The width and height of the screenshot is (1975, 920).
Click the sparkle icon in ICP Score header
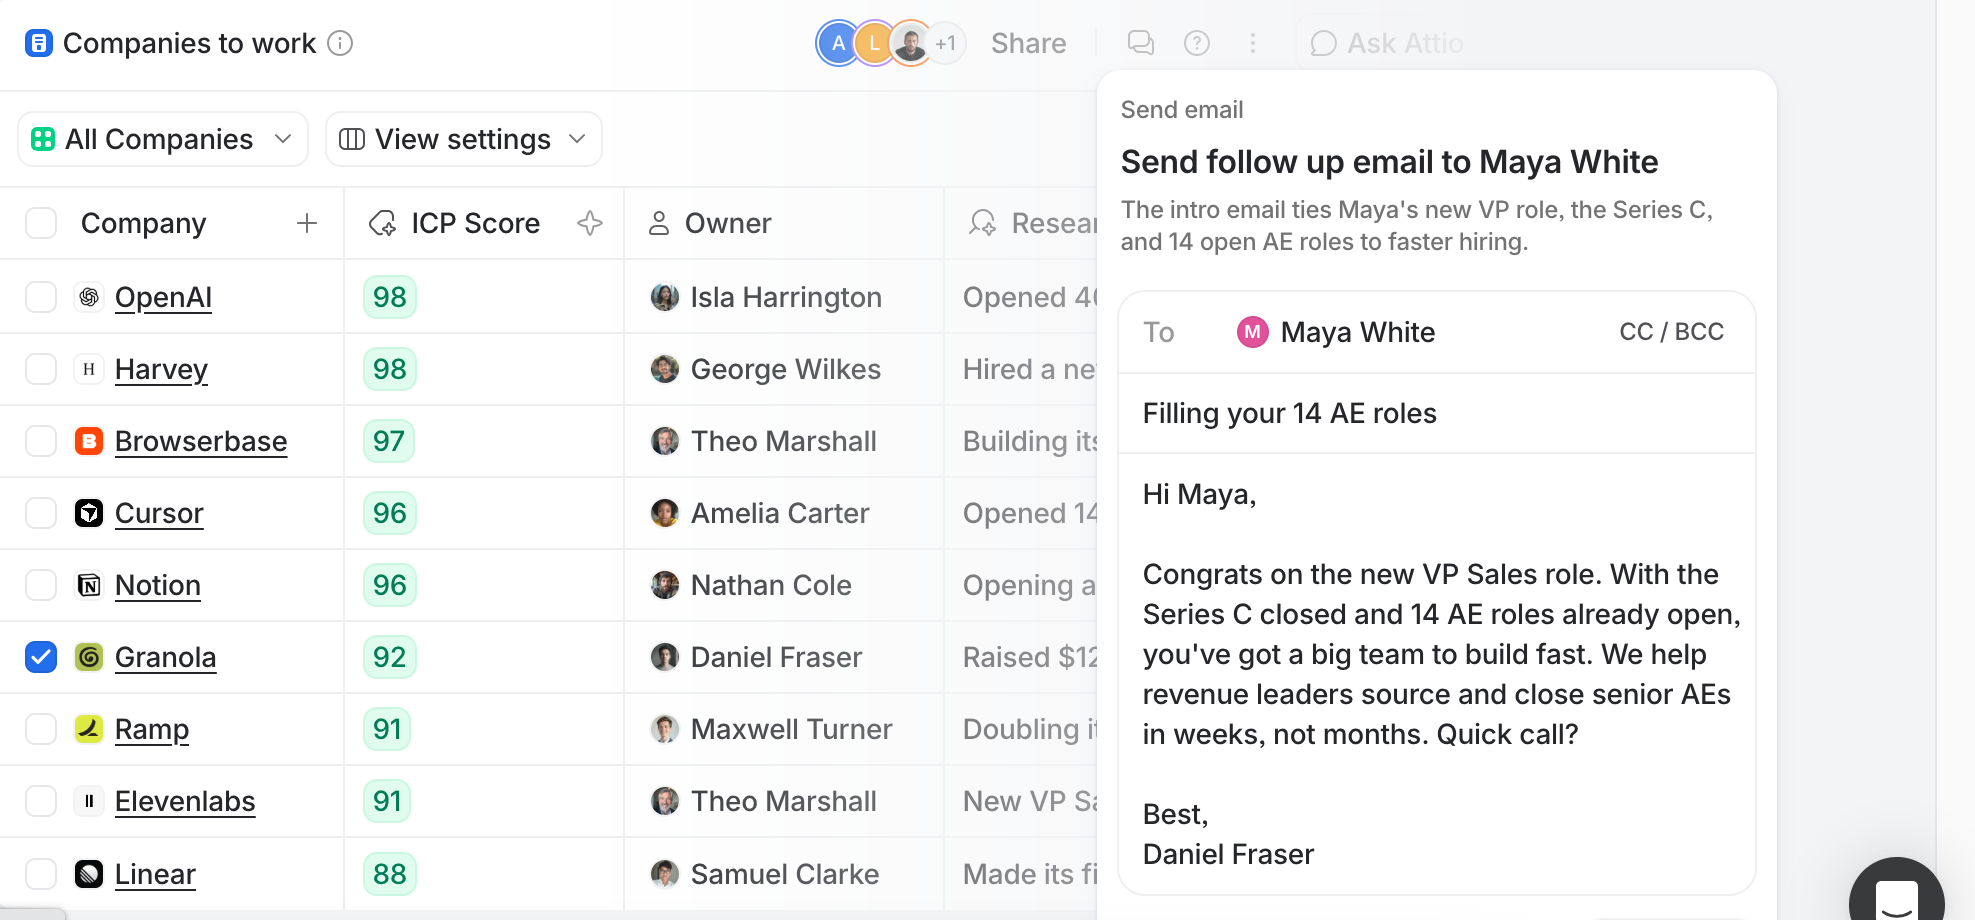click(x=590, y=223)
